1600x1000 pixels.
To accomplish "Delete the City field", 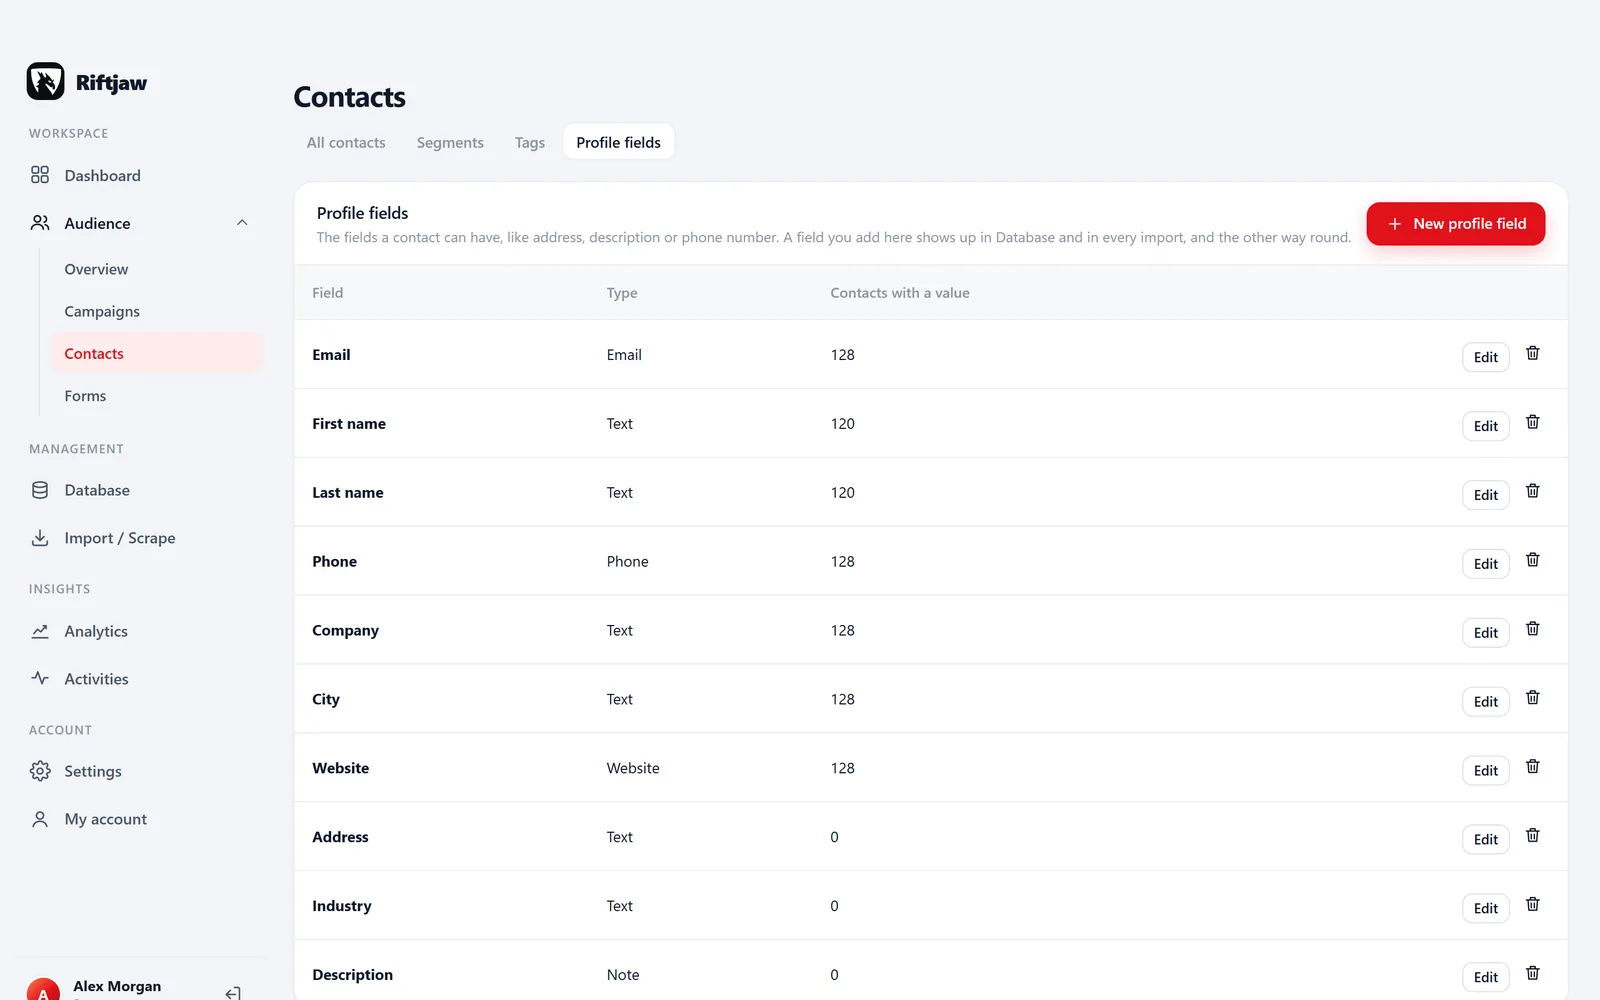I will pyautogui.click(x=1532, y=698).
